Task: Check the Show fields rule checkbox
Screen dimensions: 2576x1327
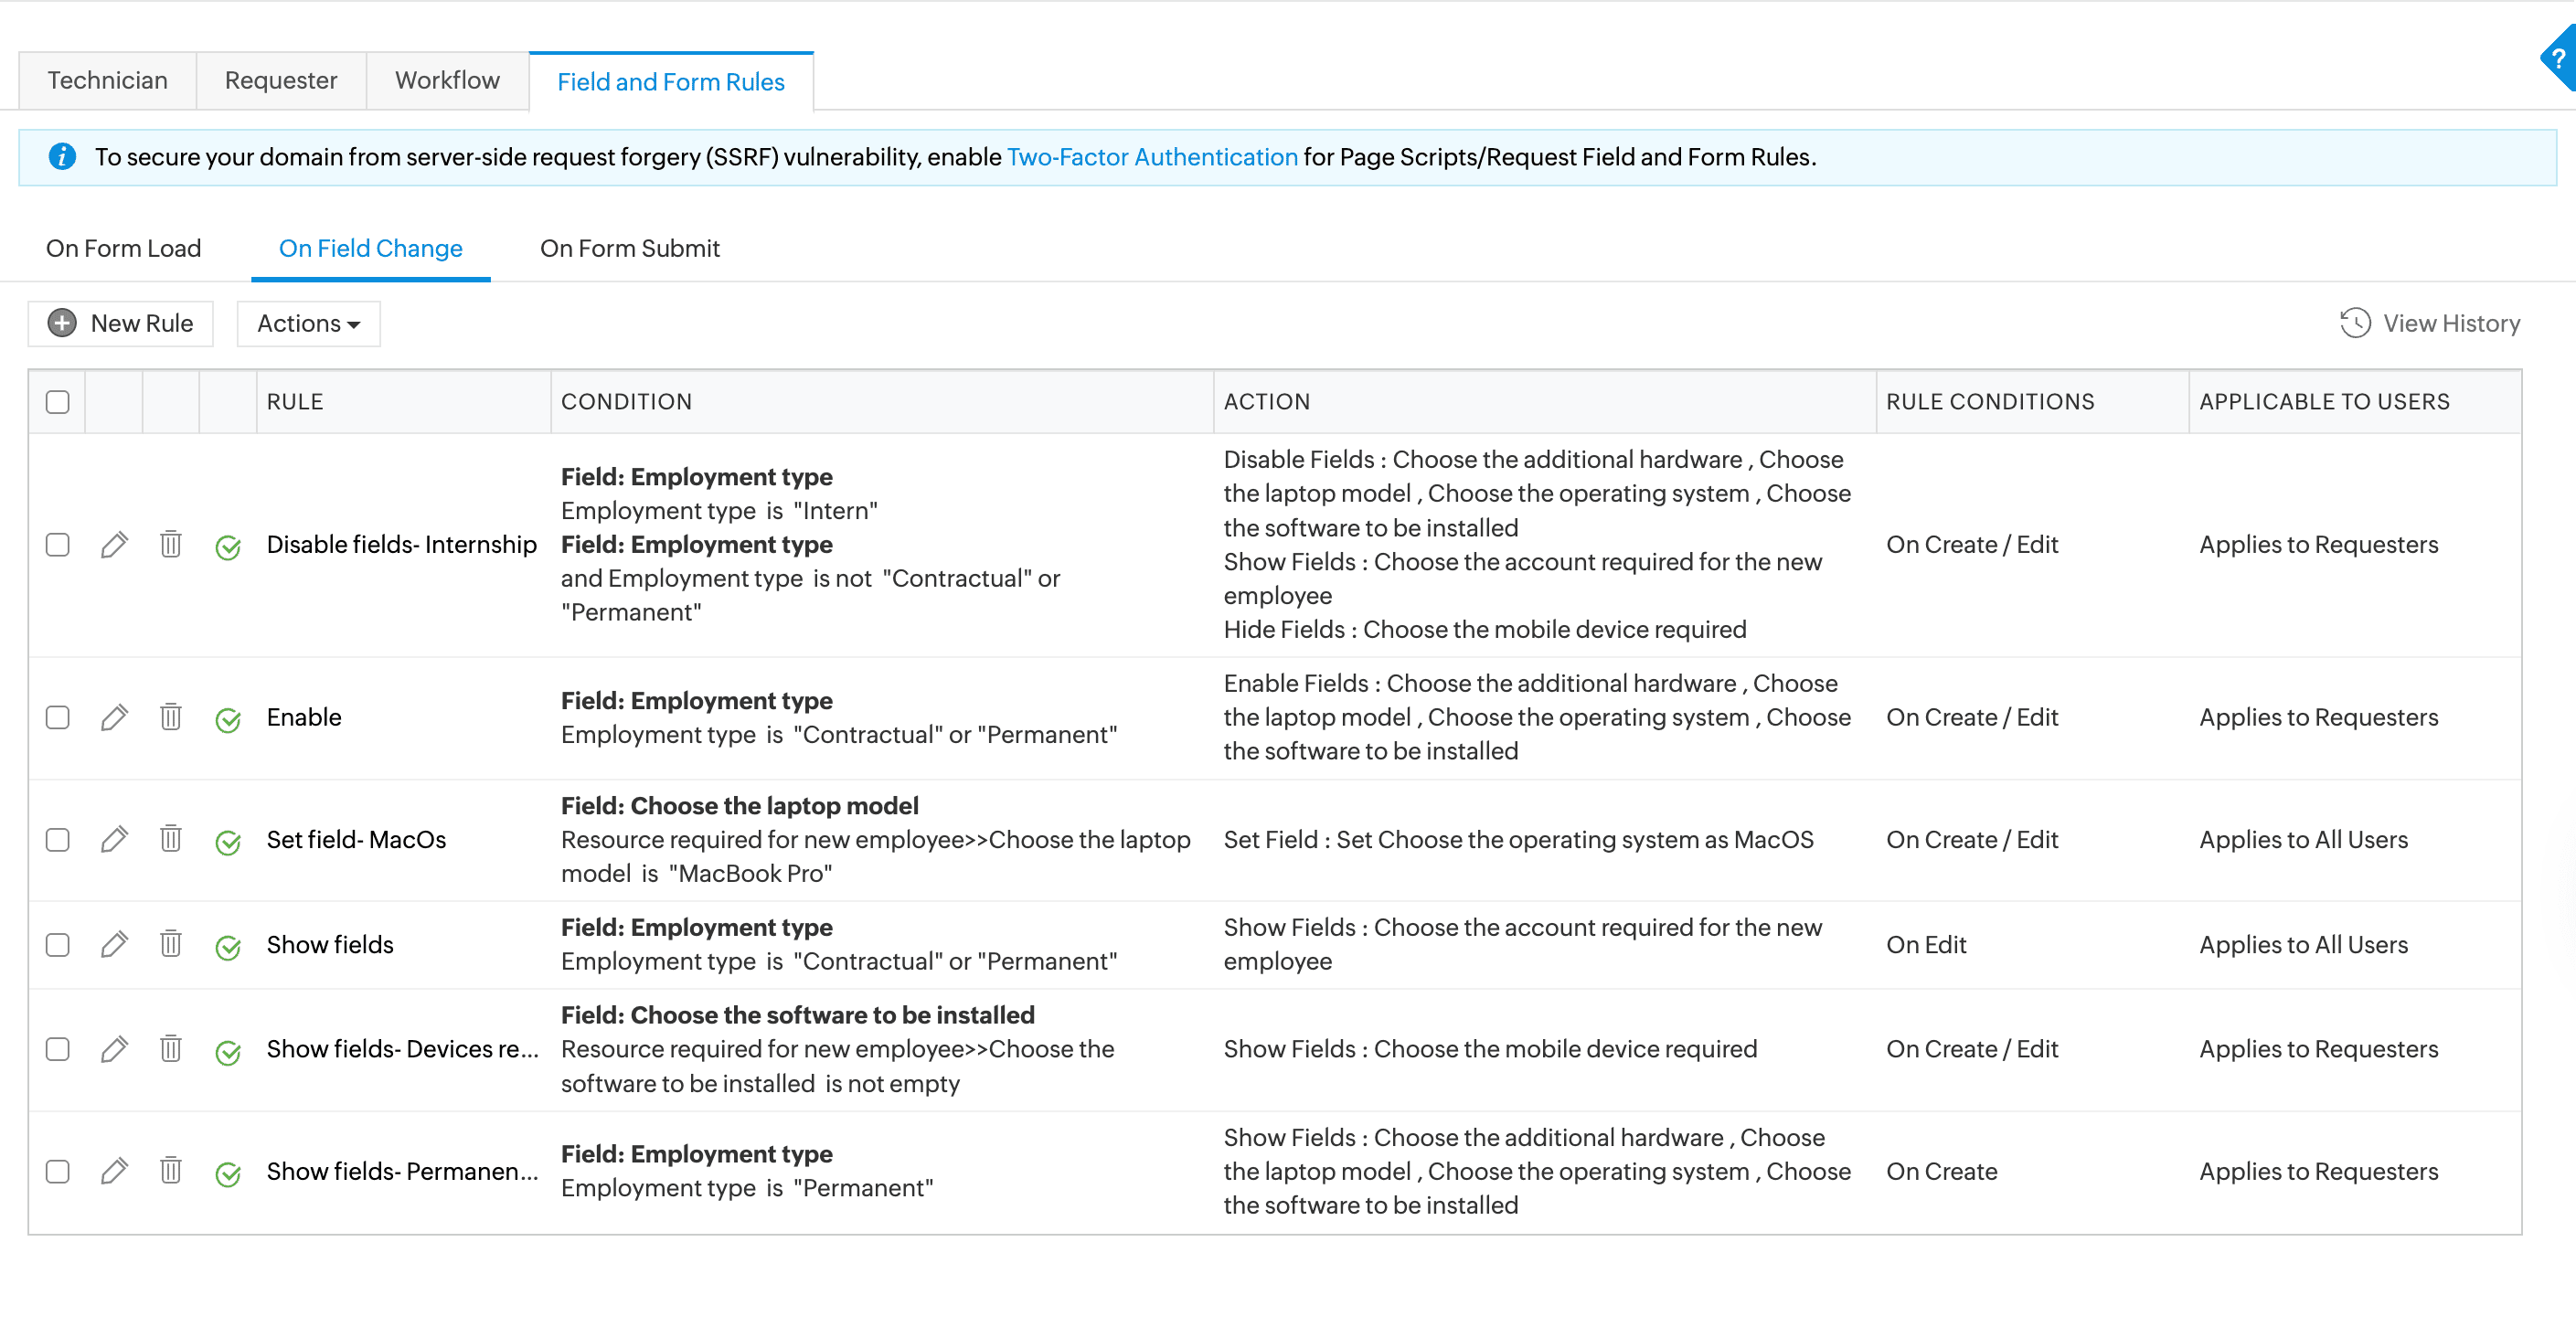Action: (57, 945)
